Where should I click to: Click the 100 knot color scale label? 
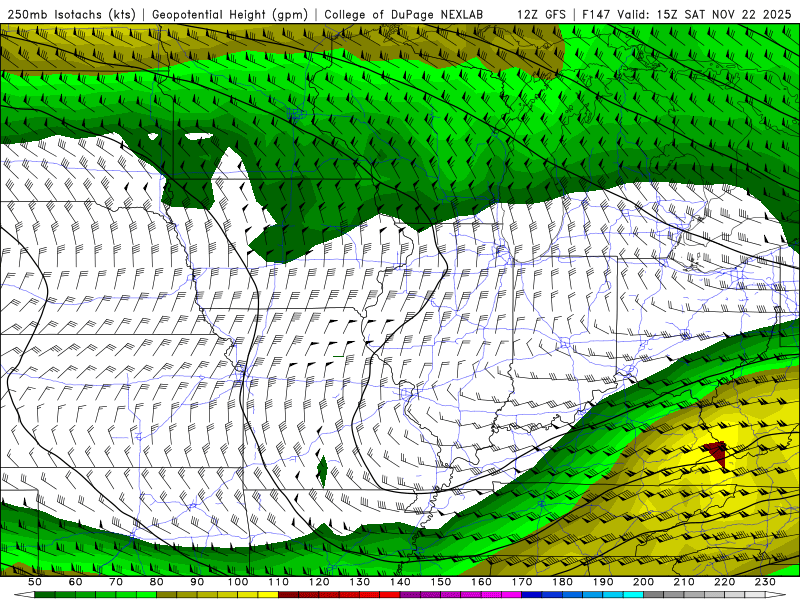238,582
